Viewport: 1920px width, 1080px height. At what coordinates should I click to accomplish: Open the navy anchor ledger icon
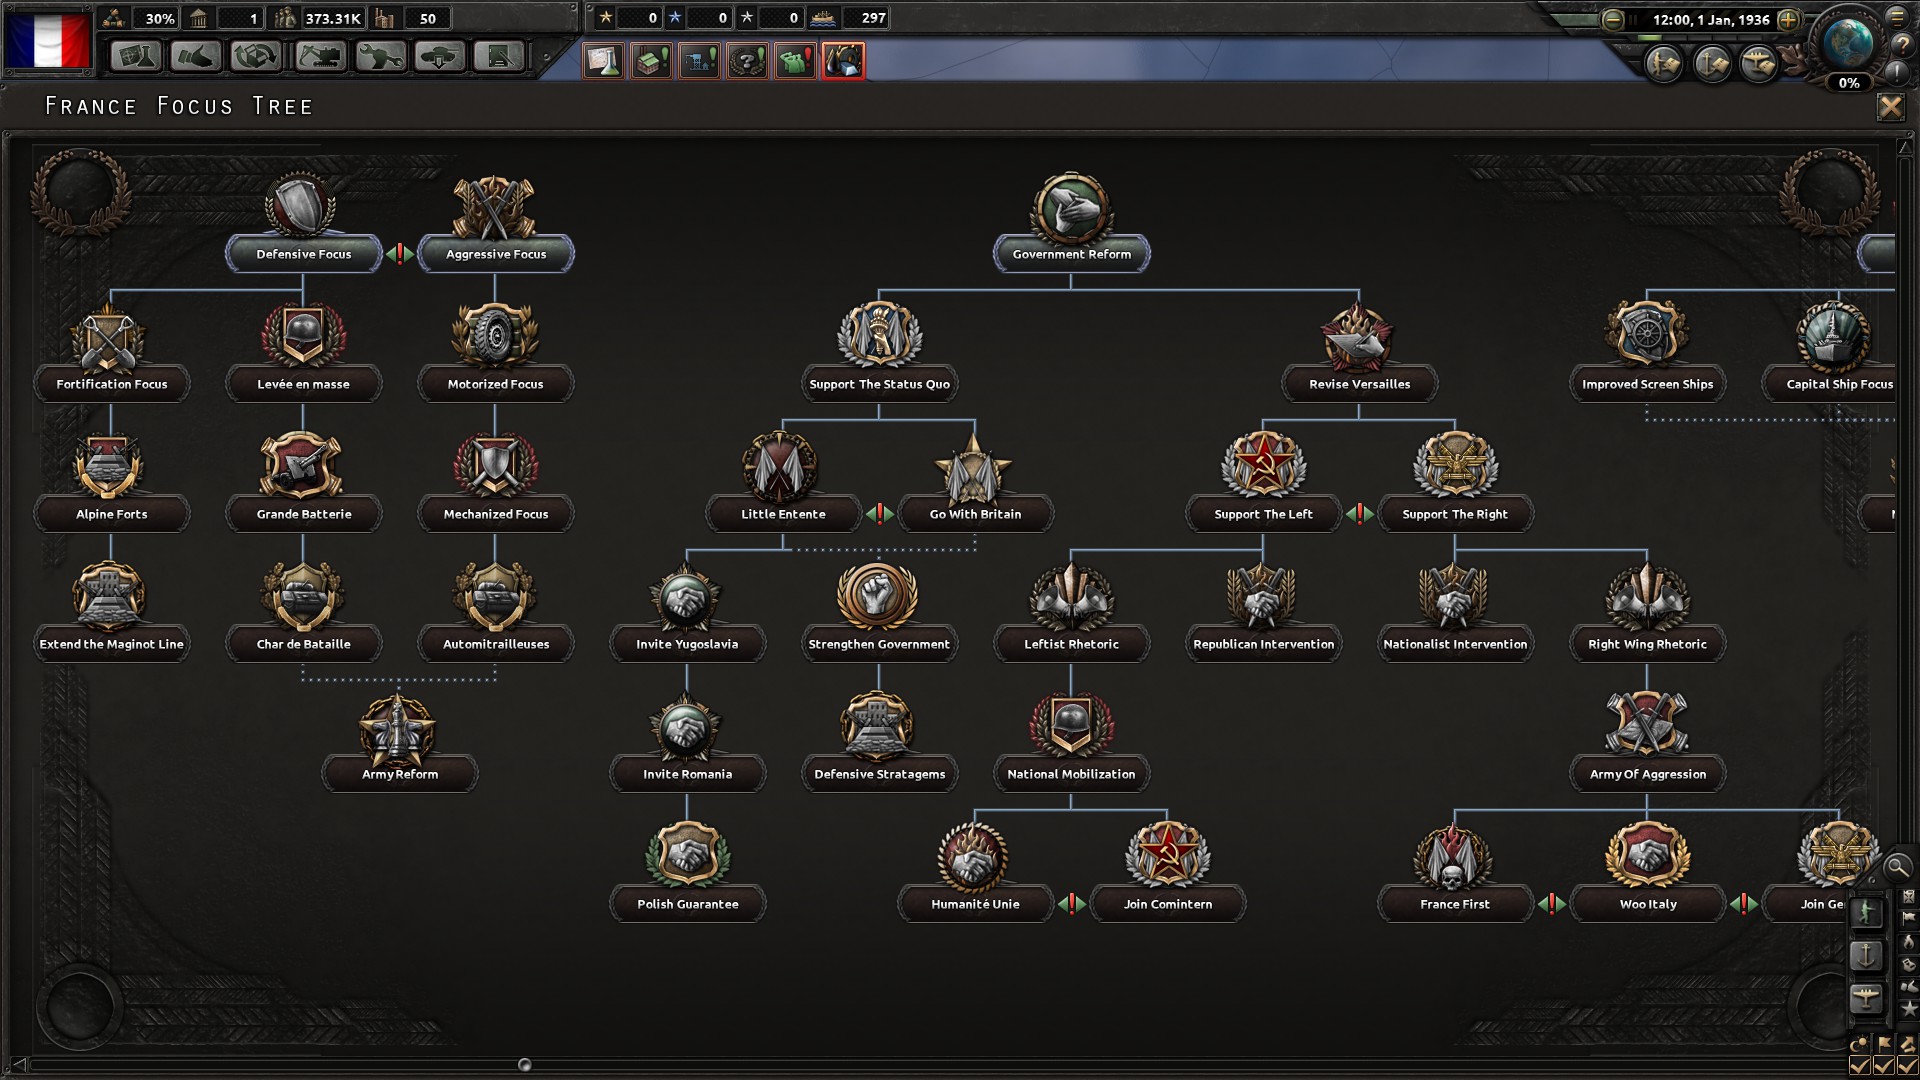(1712, 64)
